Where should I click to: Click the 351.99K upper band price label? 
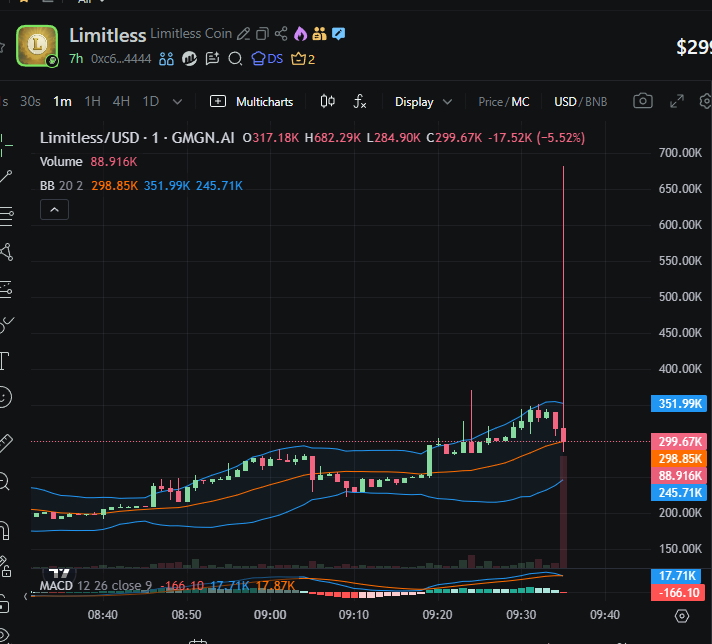click(x=679, y=403)
